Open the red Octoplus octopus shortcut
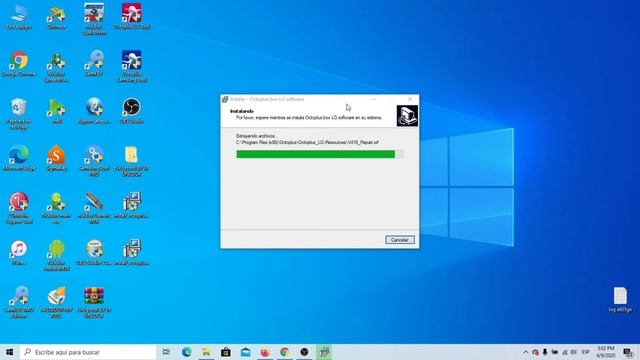 tap(131, 17)
